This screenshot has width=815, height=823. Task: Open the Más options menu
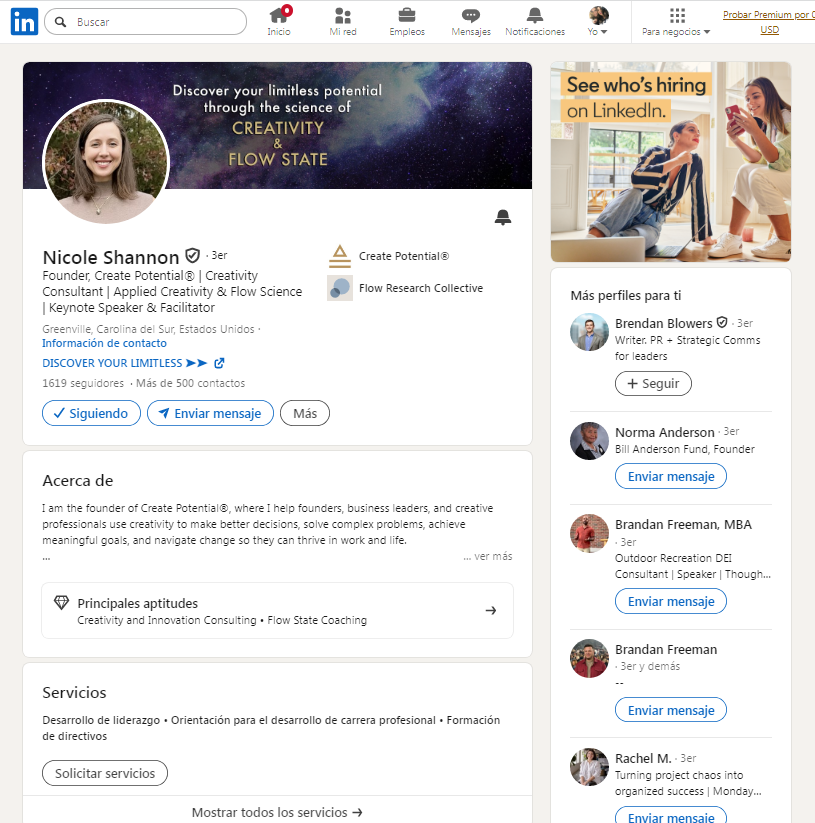coord(305,413)
